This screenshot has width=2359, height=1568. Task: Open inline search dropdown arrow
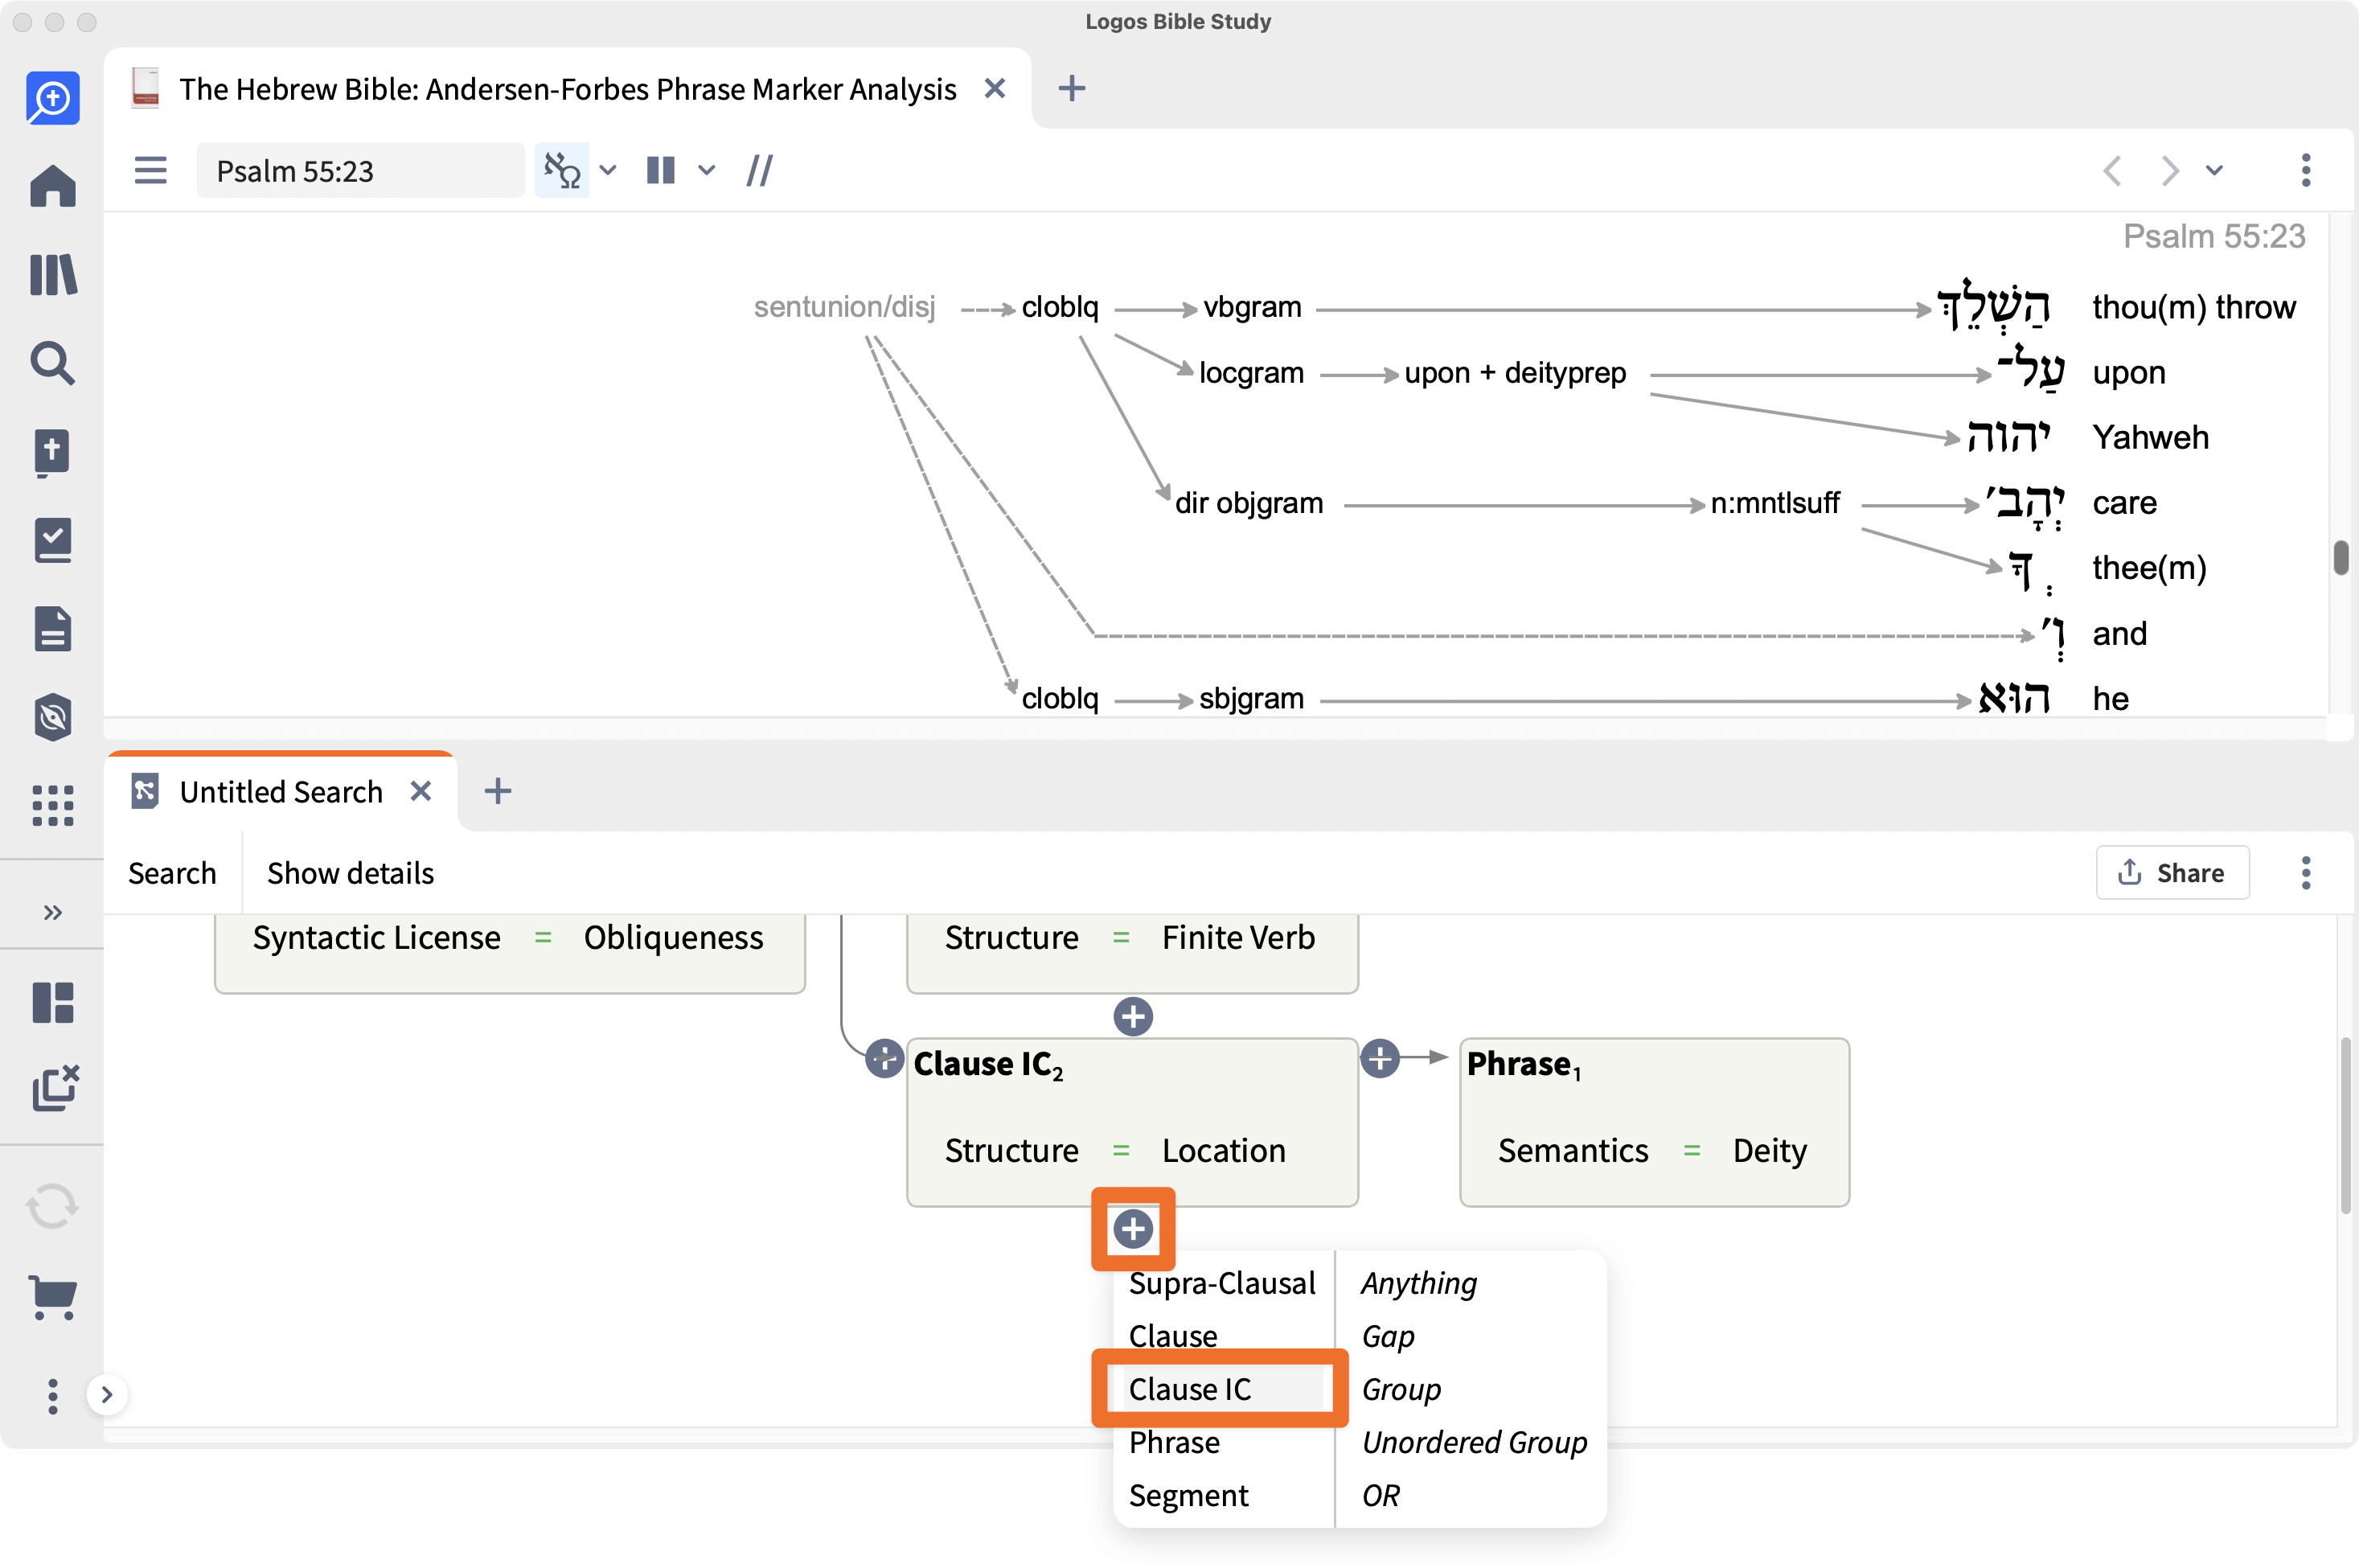(x=608, y=170)
